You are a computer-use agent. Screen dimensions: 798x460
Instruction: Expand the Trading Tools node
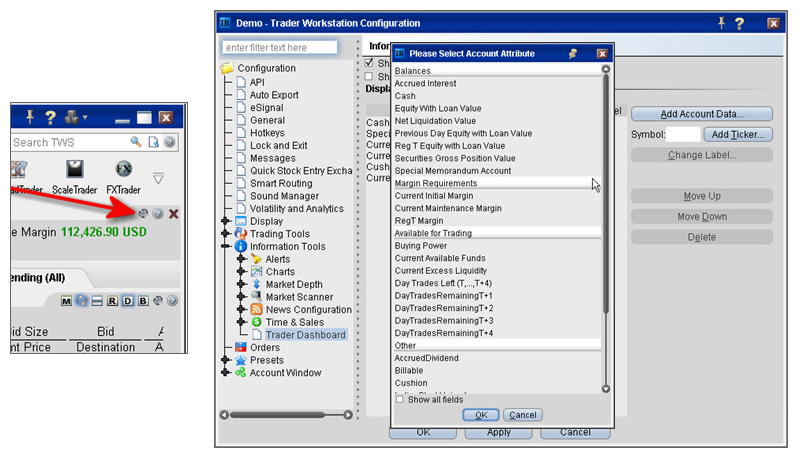coord(225,234)
